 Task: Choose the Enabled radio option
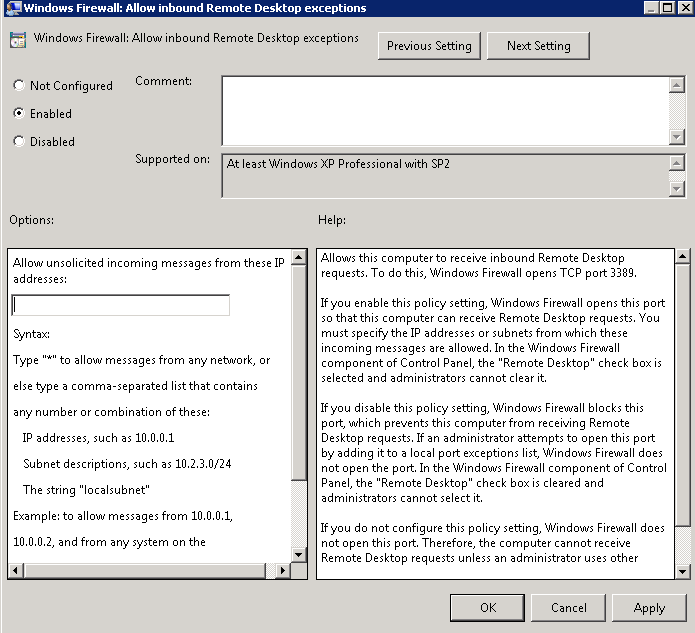19,114
